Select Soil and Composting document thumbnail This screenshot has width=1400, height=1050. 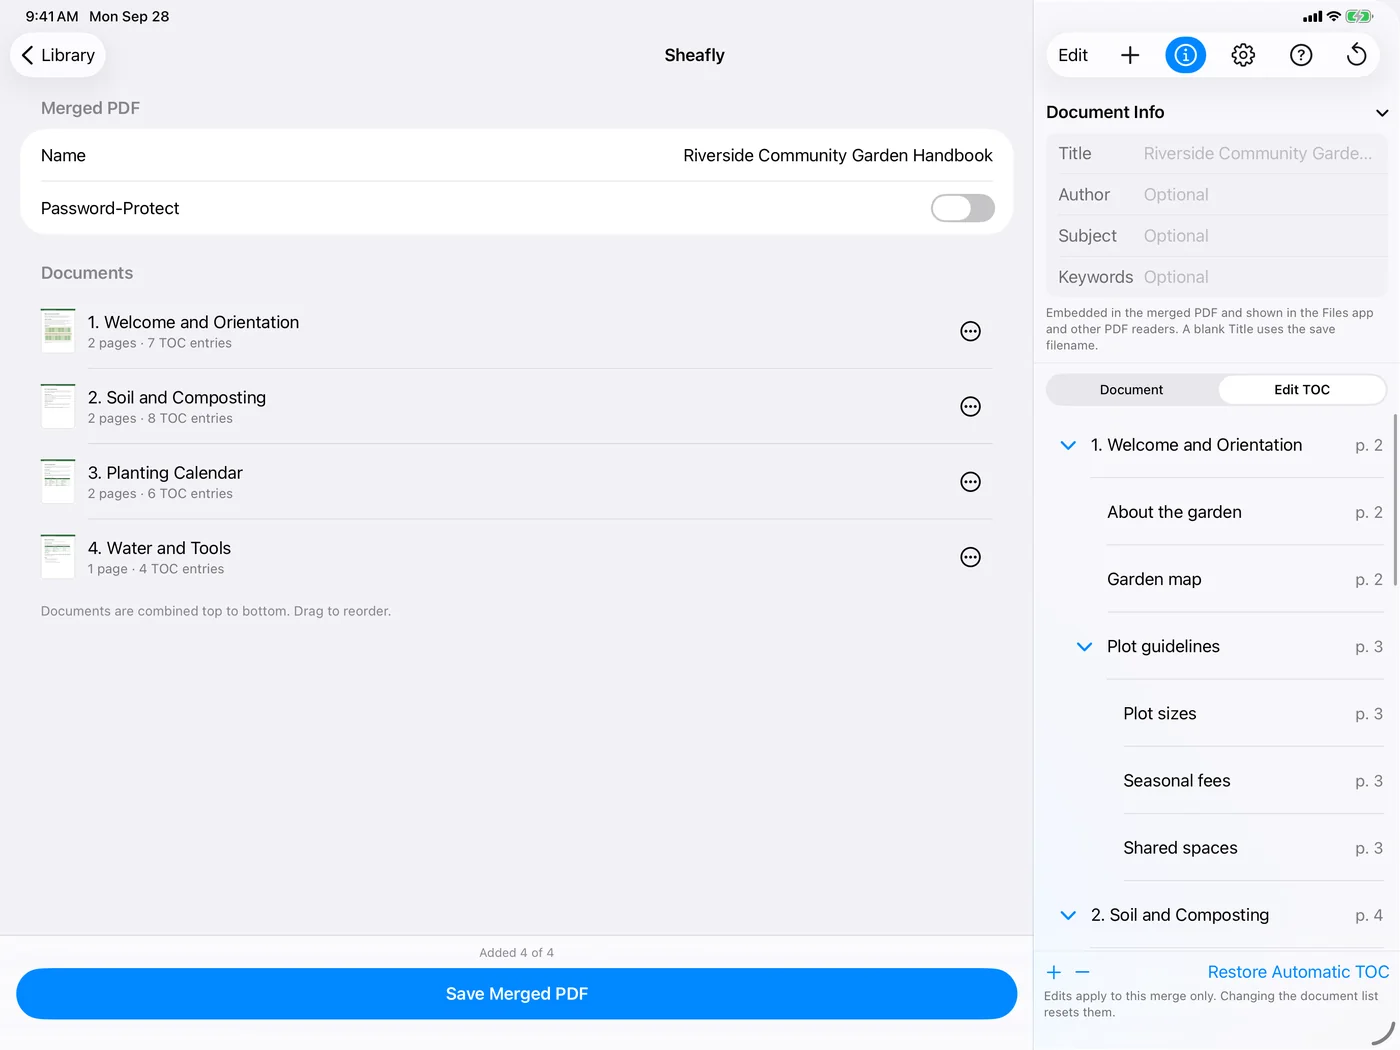tap(58, 406)
